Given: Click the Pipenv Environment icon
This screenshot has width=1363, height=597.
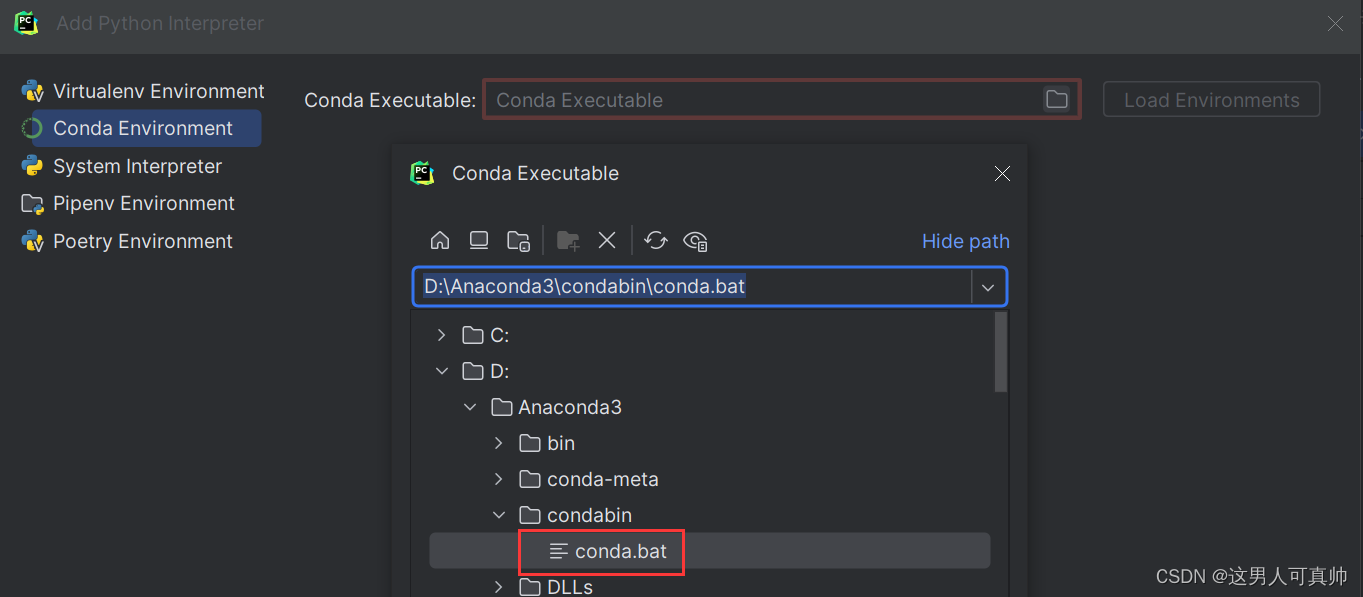Looking at the screenshot, I should 32,204.
